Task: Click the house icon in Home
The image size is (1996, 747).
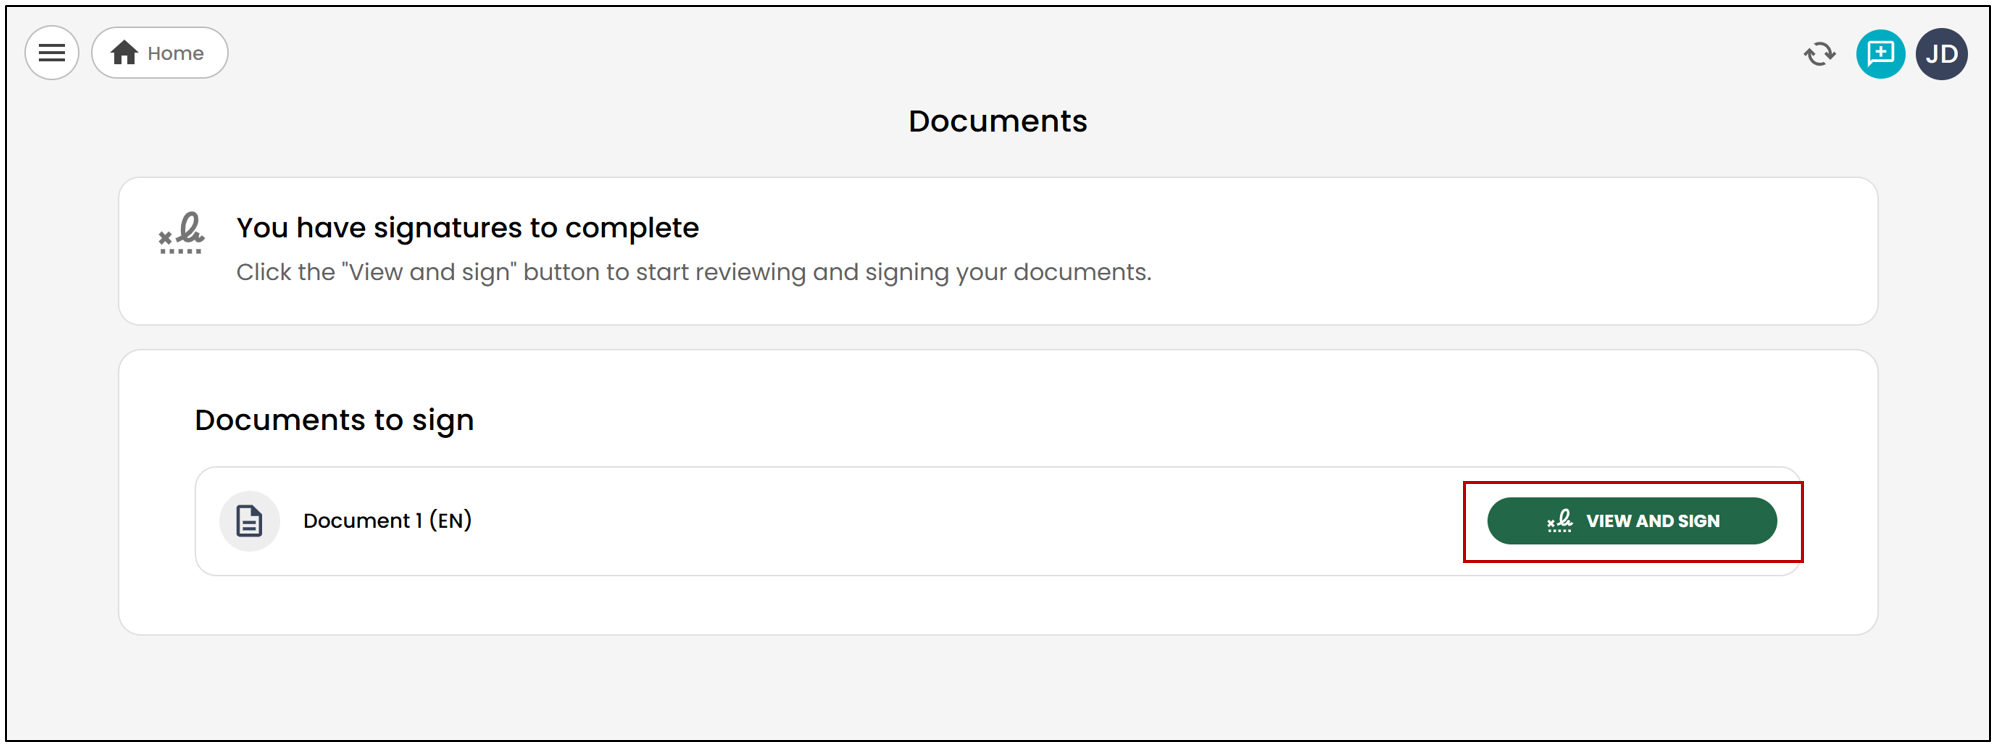Action: pyautogui.click(x=124, y=53)
